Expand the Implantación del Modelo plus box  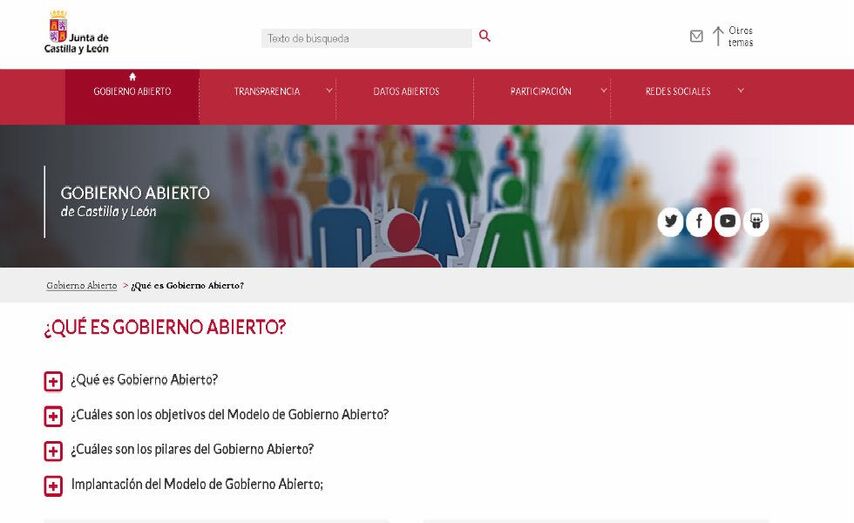coord(53,486)
